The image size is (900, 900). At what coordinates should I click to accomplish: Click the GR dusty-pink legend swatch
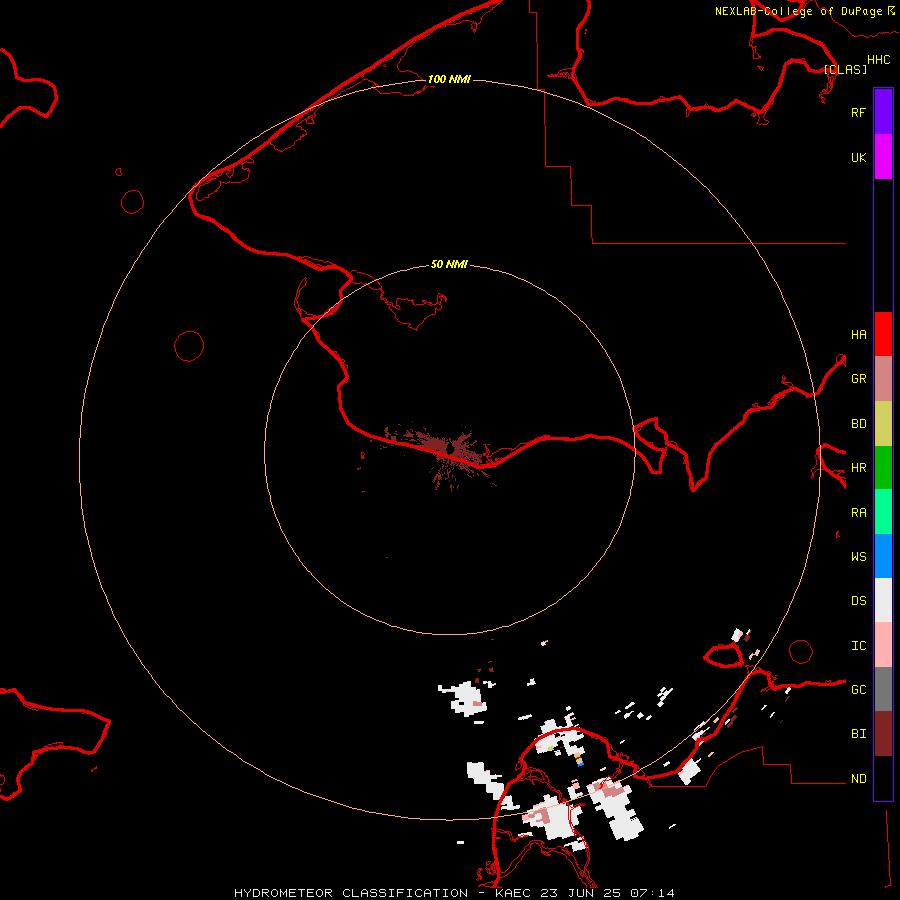click(x=883, y=379)
